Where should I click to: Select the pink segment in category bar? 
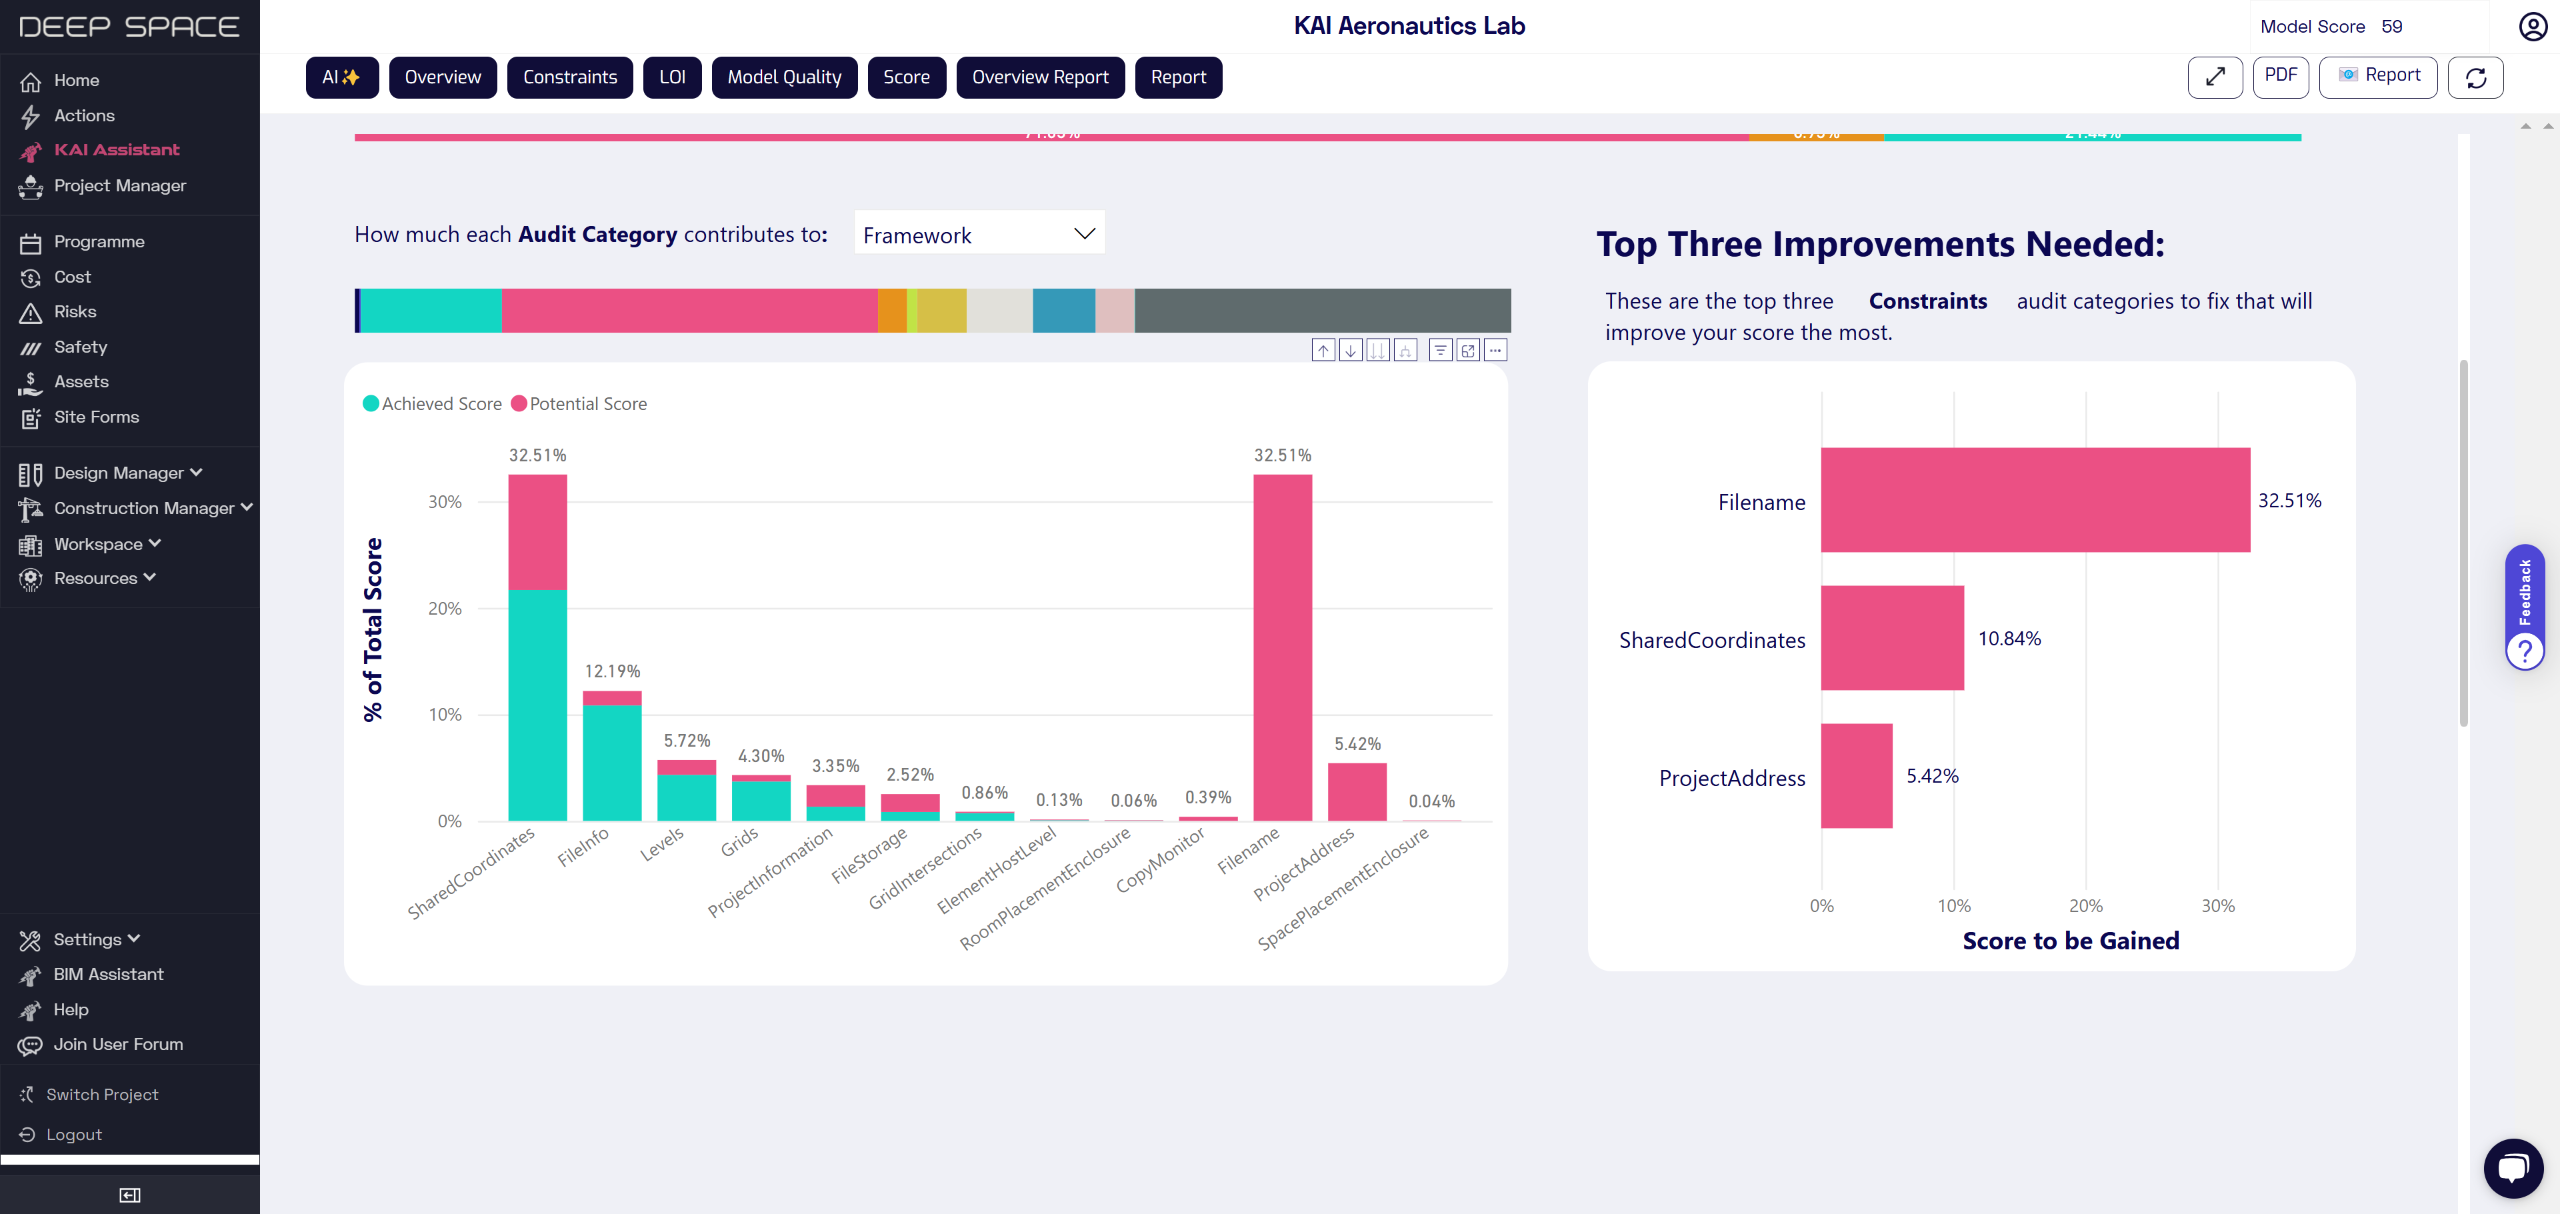click(689, 311)
